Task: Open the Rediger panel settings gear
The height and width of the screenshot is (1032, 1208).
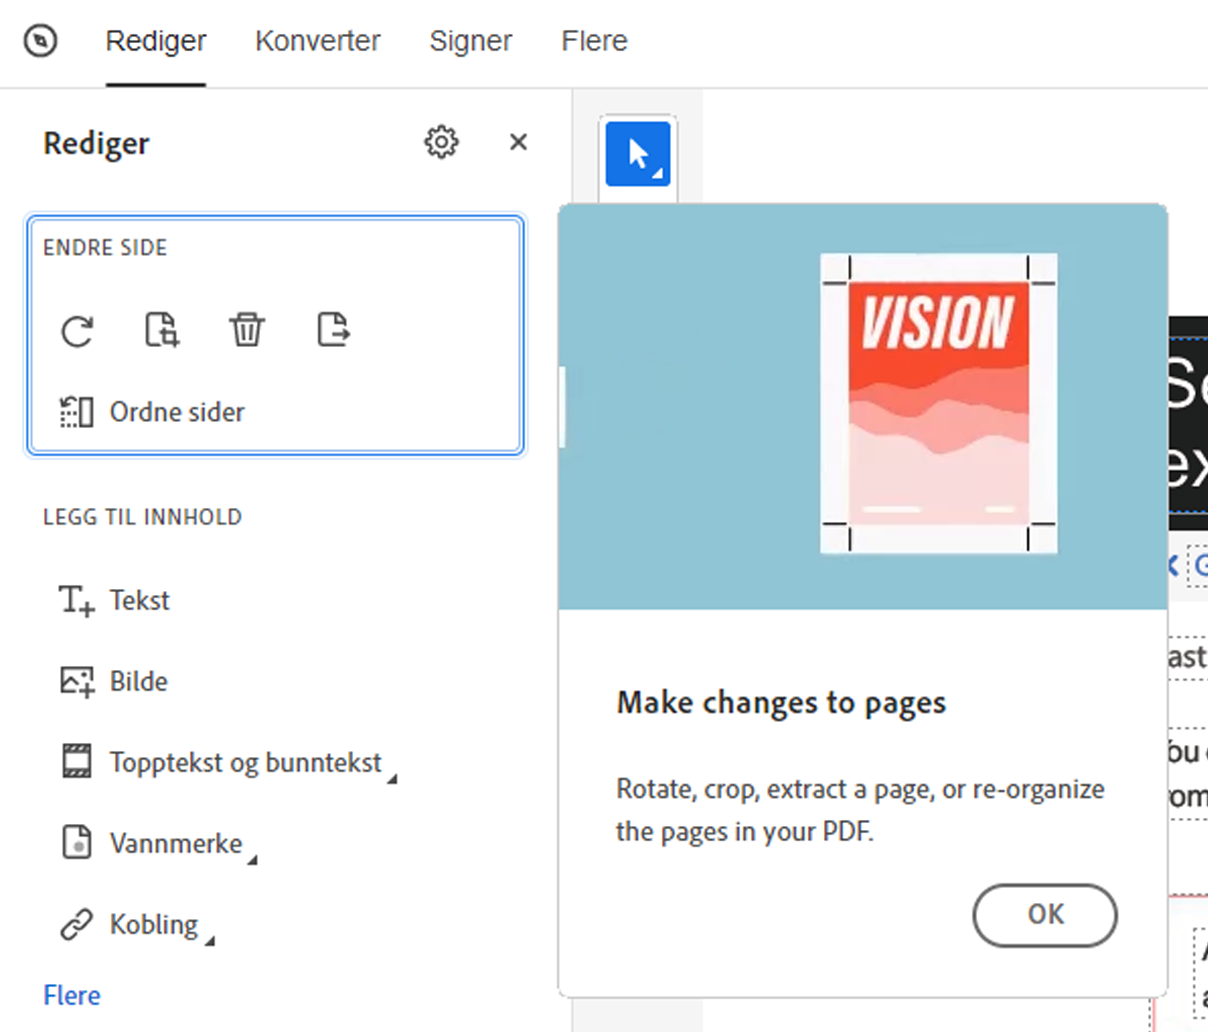Action: (441, 142)
